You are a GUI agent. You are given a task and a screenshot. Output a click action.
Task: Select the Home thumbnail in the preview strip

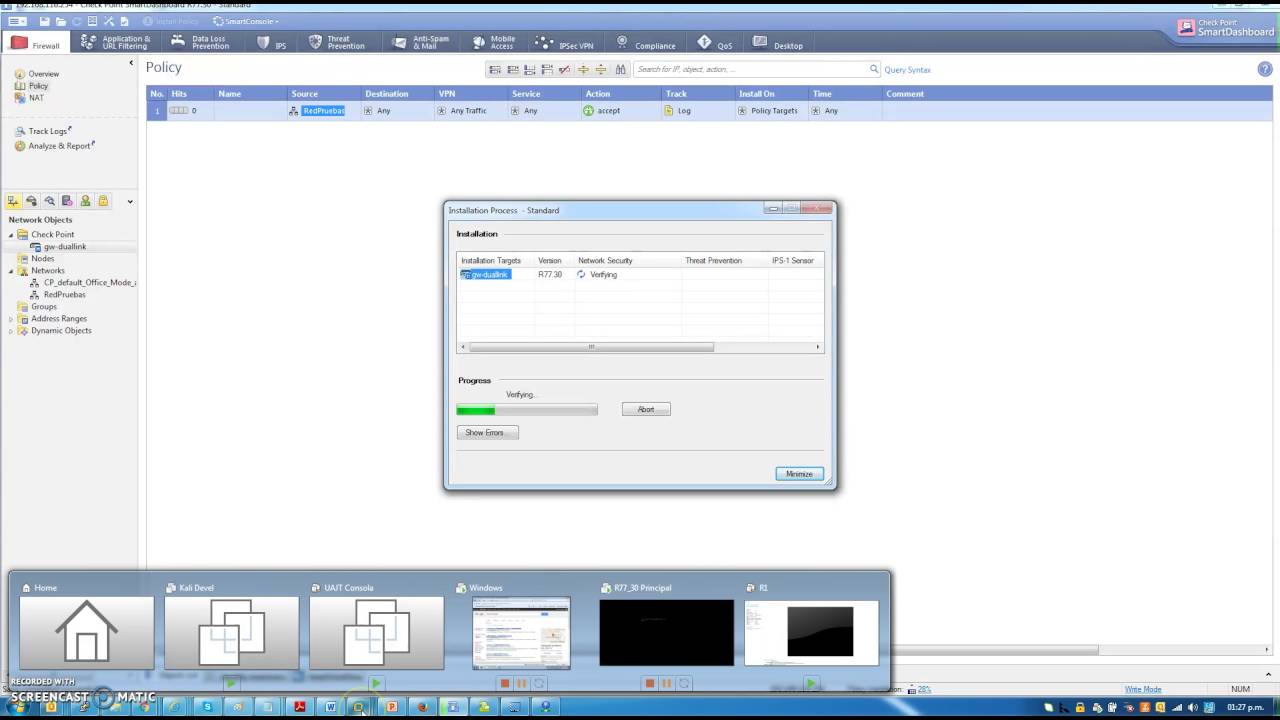[x=87, y=631]
